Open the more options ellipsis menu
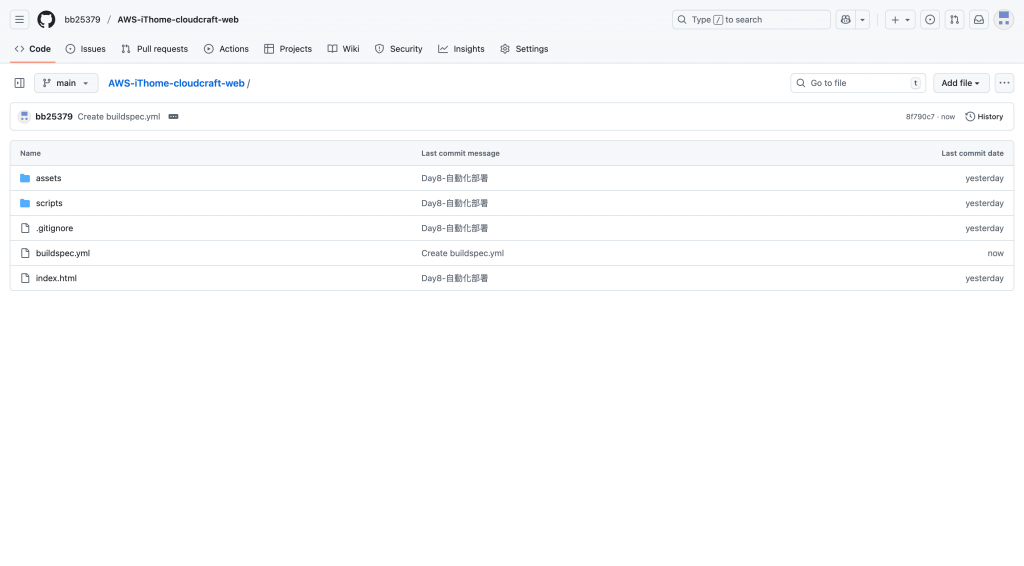This screenshot has width=1024, height=566. pyautogui.click(x=1004, y=83)
